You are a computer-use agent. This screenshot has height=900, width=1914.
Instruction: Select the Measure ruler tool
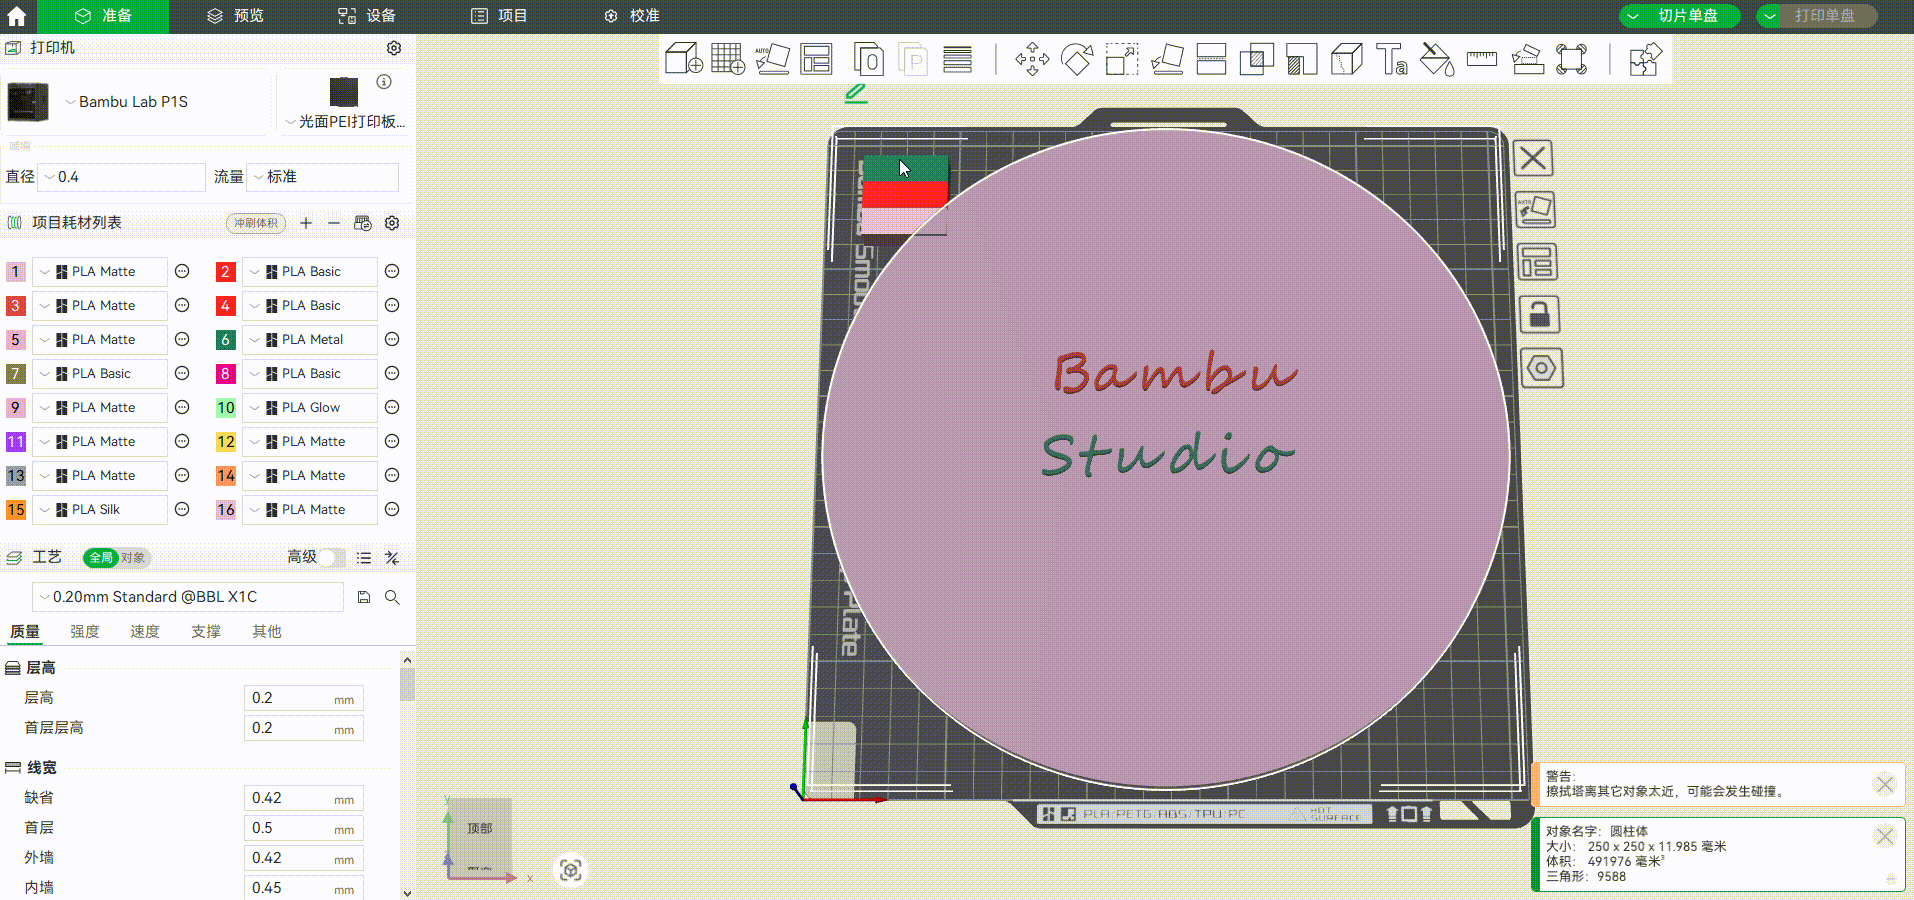(1481, 59)
